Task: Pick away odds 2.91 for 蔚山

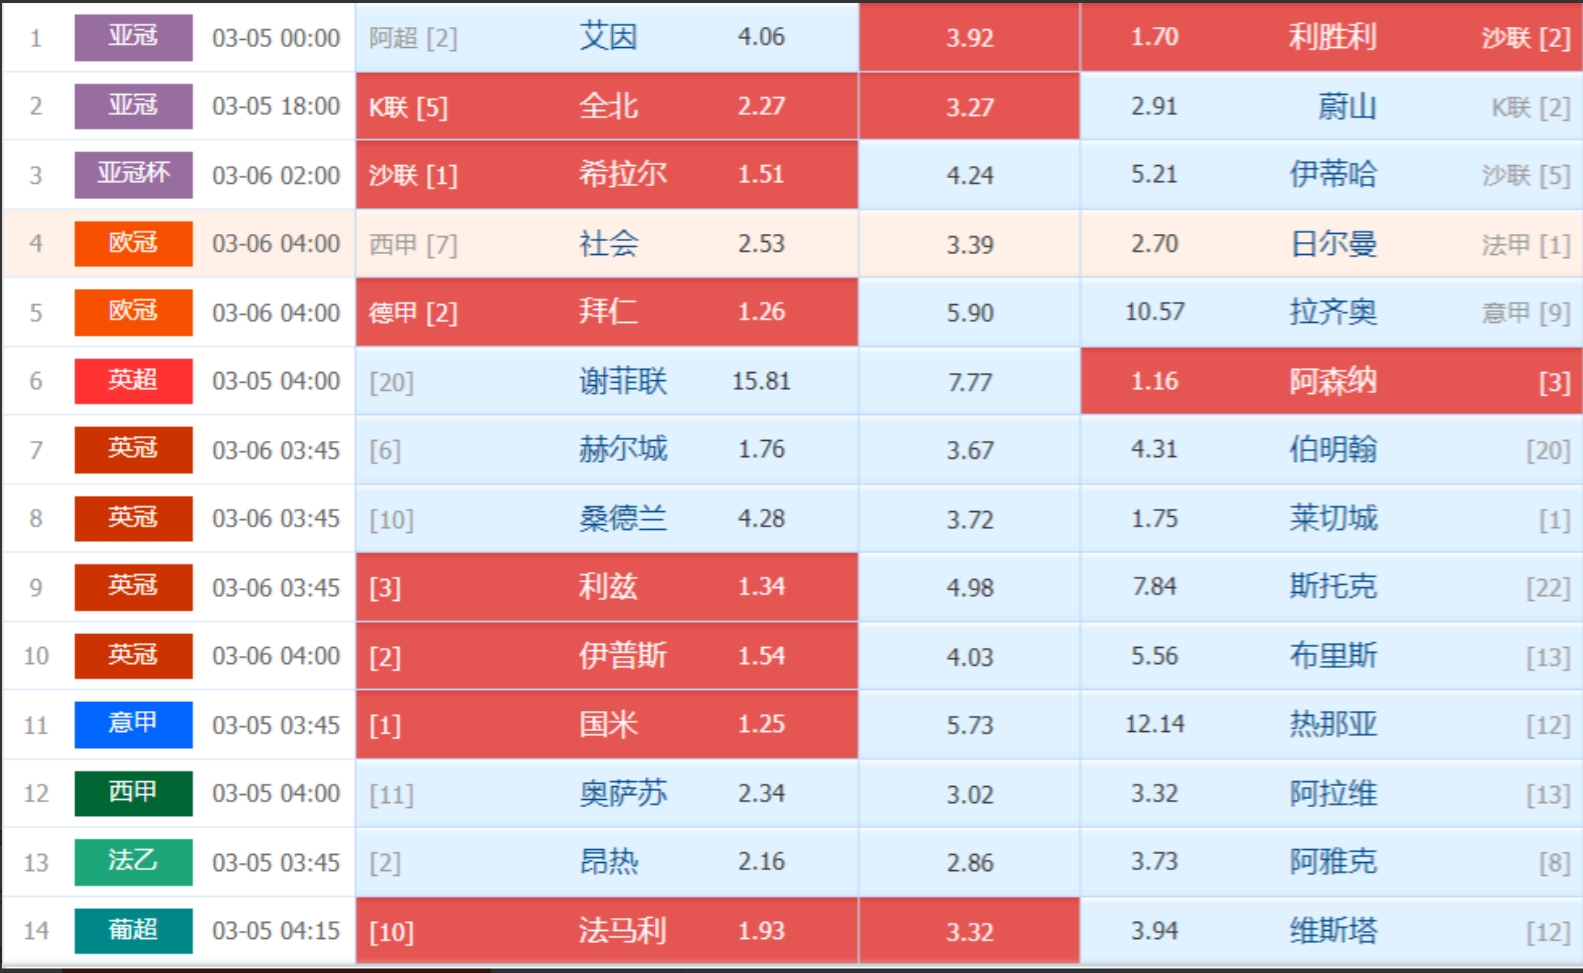Action: click(x=1154, y=105)
